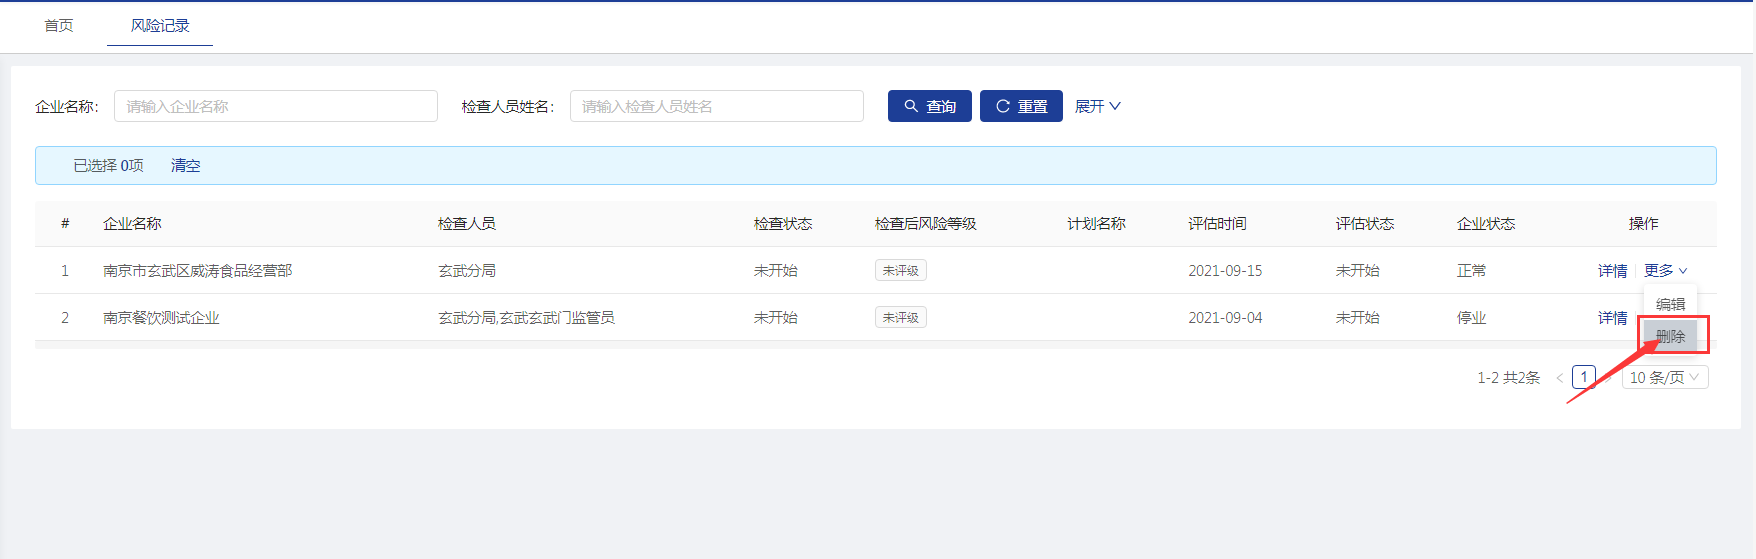
Task: Focus the 企业名称 input field
Action: tap(276, 106)
